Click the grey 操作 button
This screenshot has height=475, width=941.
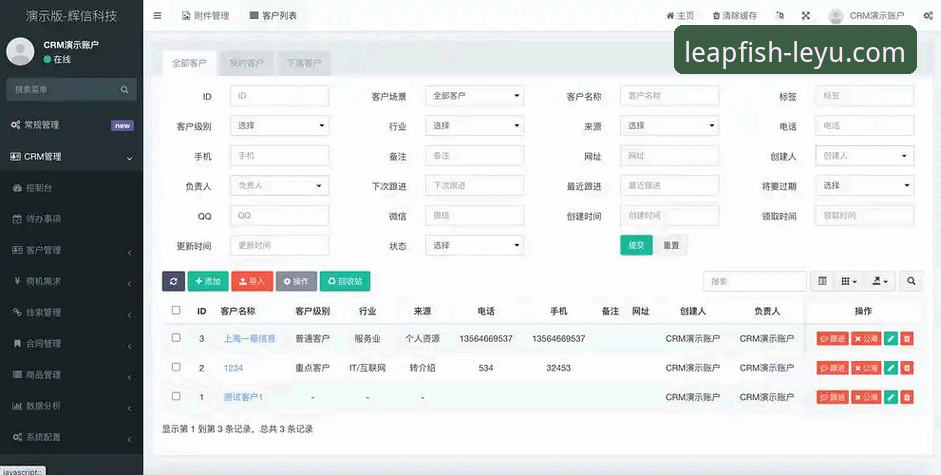(296, 281)
